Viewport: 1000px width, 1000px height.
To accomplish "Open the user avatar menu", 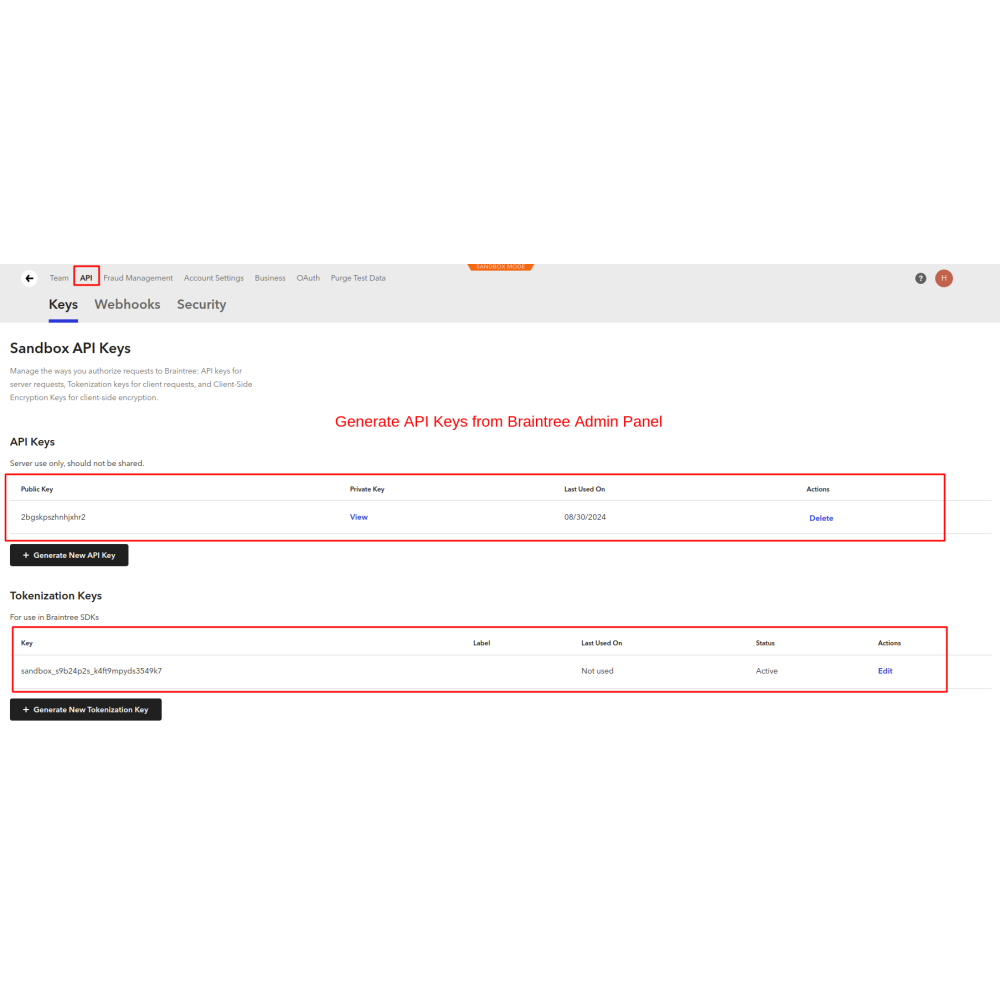I will click(943, 278).
